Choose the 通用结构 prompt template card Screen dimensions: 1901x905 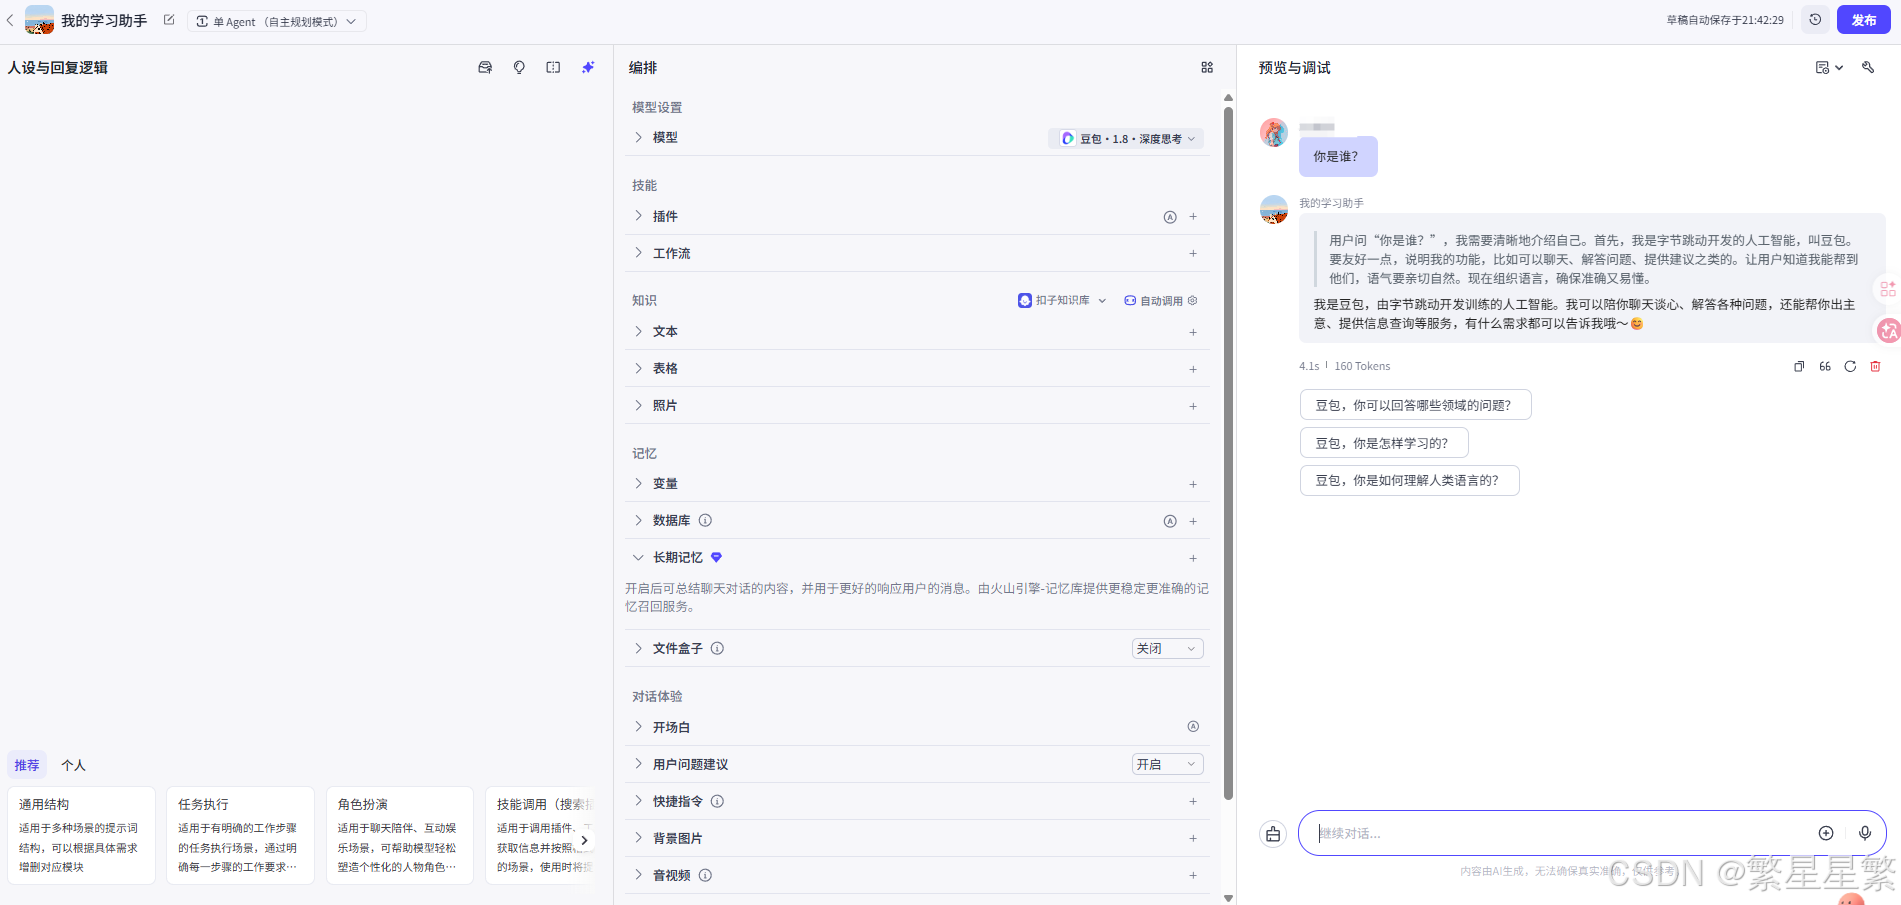tap(81, 835)
